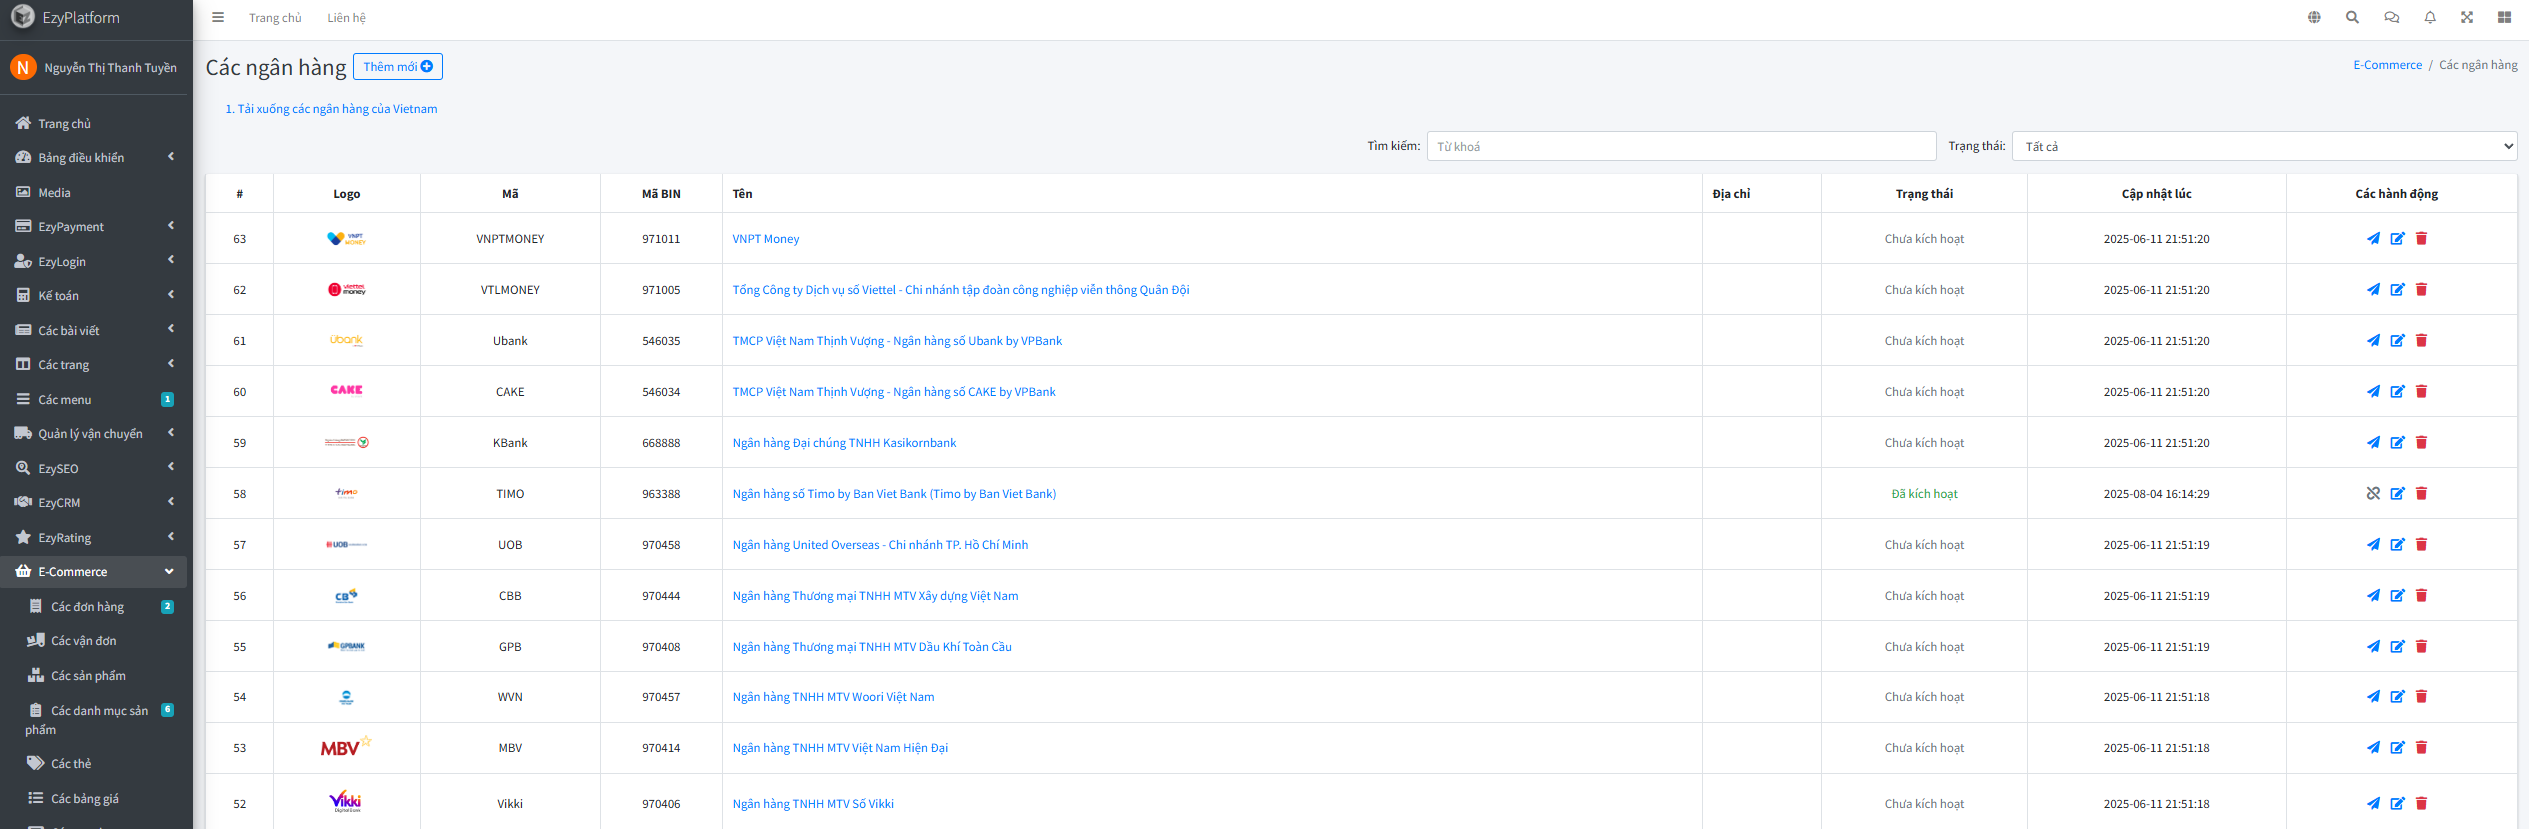Go to Liên hệ in top navigation
Image resolution: width=2529 pixels, height=829 pixels.
coord(346,18)
